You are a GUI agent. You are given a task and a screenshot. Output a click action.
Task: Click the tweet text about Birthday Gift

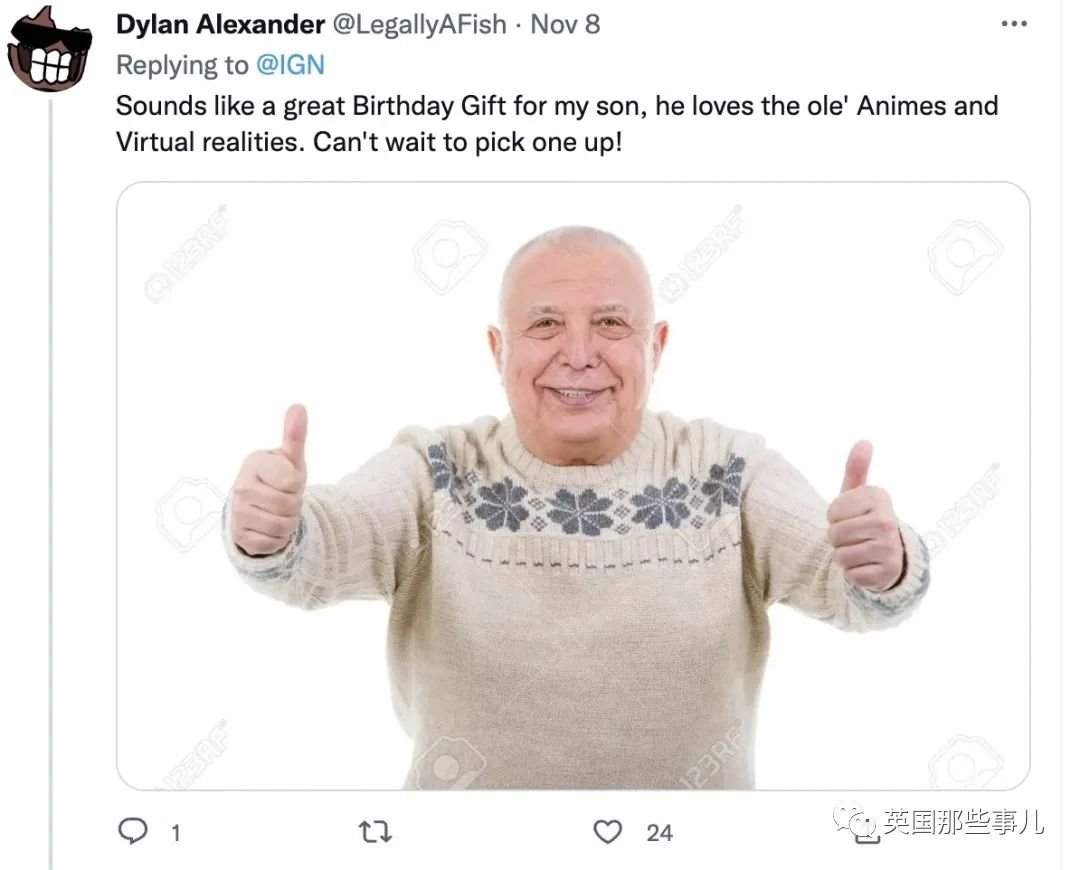click(557, 124)
